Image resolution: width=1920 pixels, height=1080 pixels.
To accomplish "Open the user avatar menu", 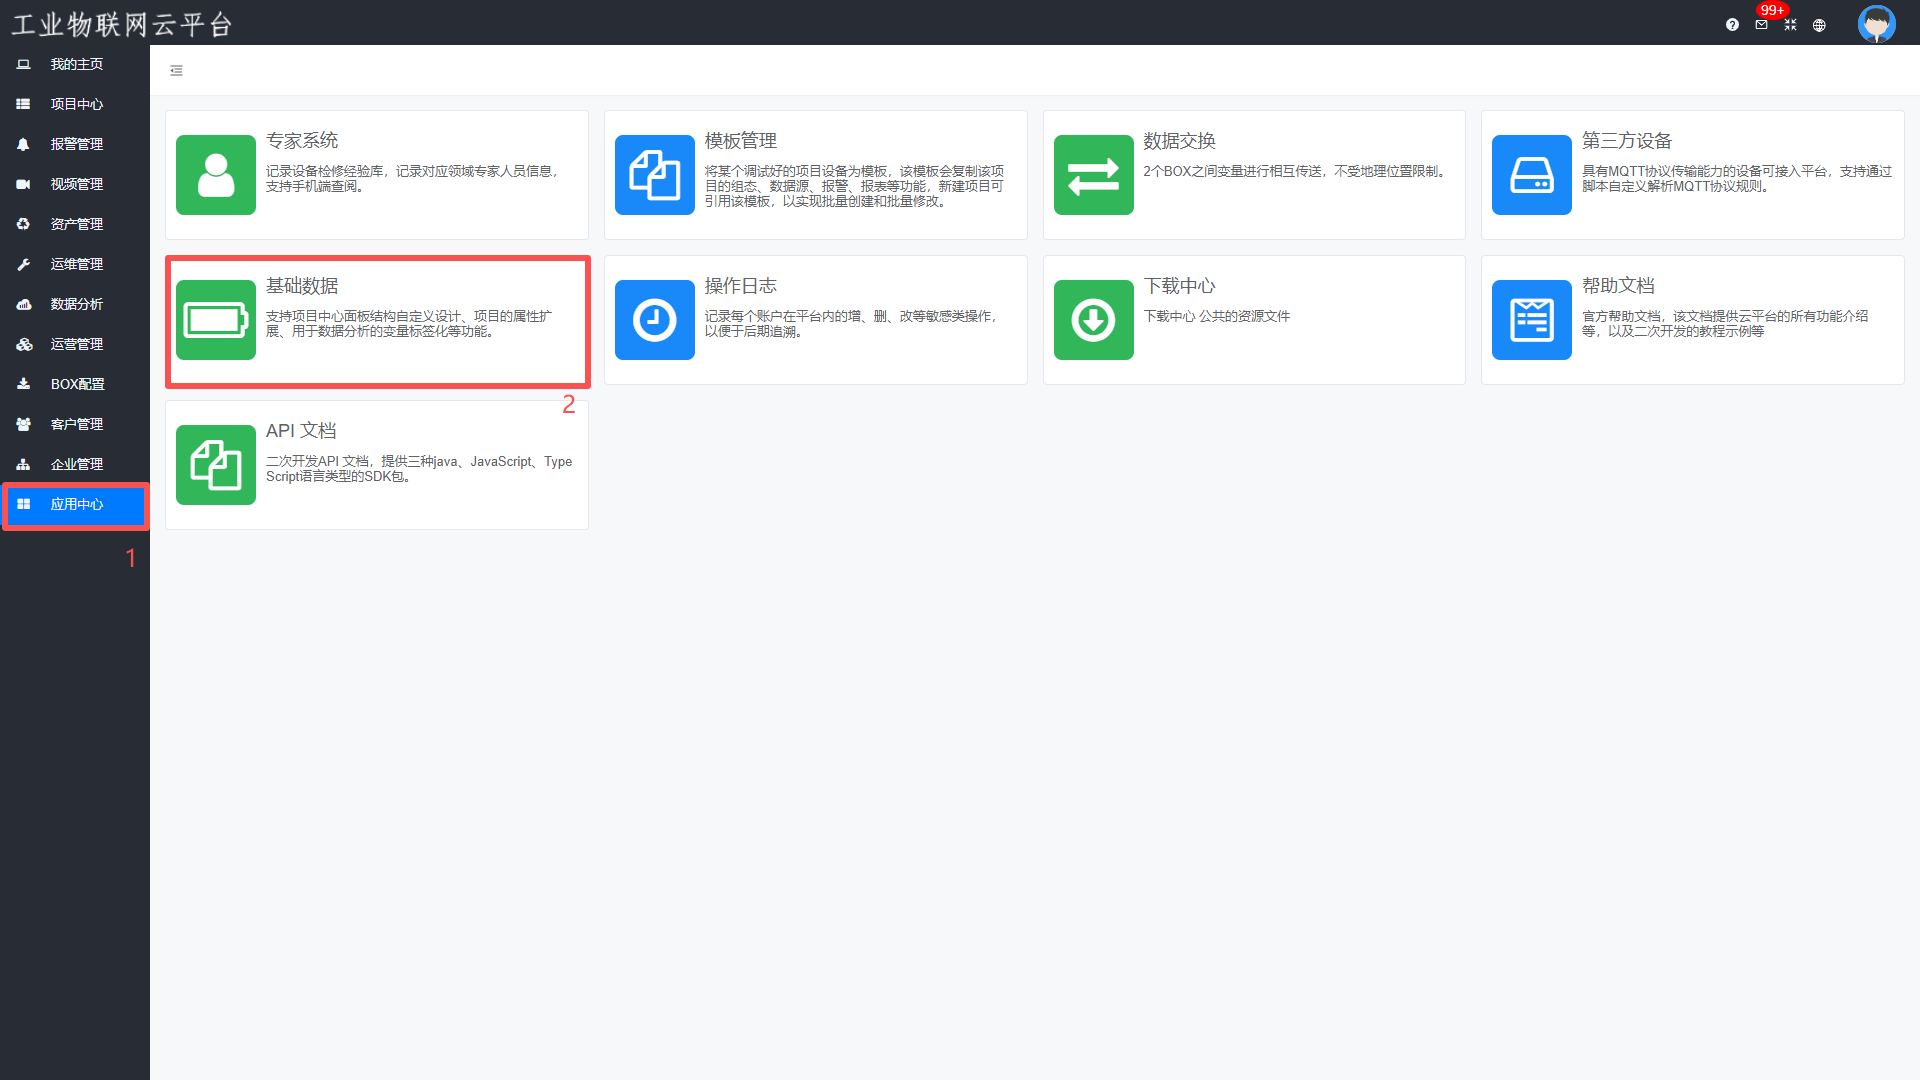I will click(1876, 23).
